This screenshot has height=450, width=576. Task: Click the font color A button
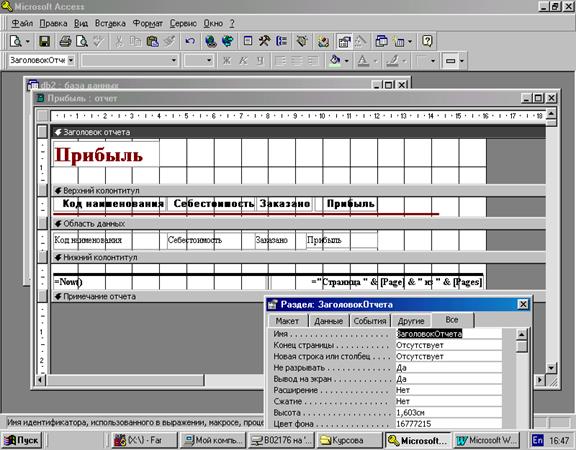(x=363, y=60)
